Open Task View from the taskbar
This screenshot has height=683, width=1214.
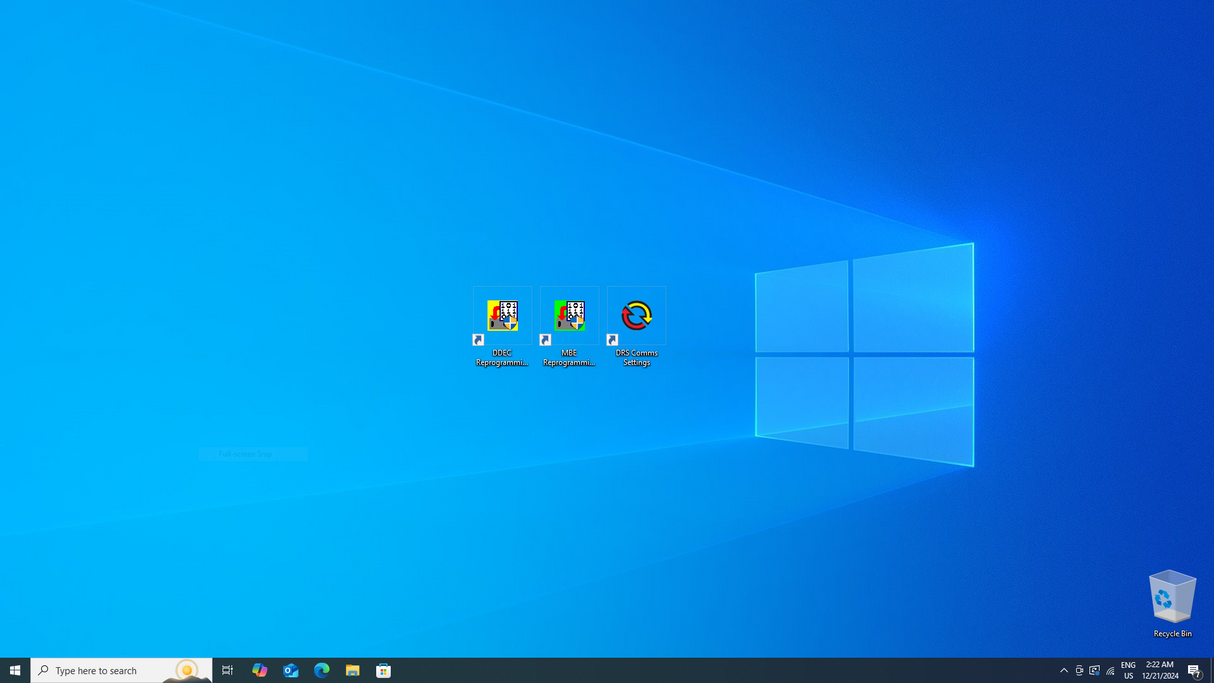click(227, 670)
